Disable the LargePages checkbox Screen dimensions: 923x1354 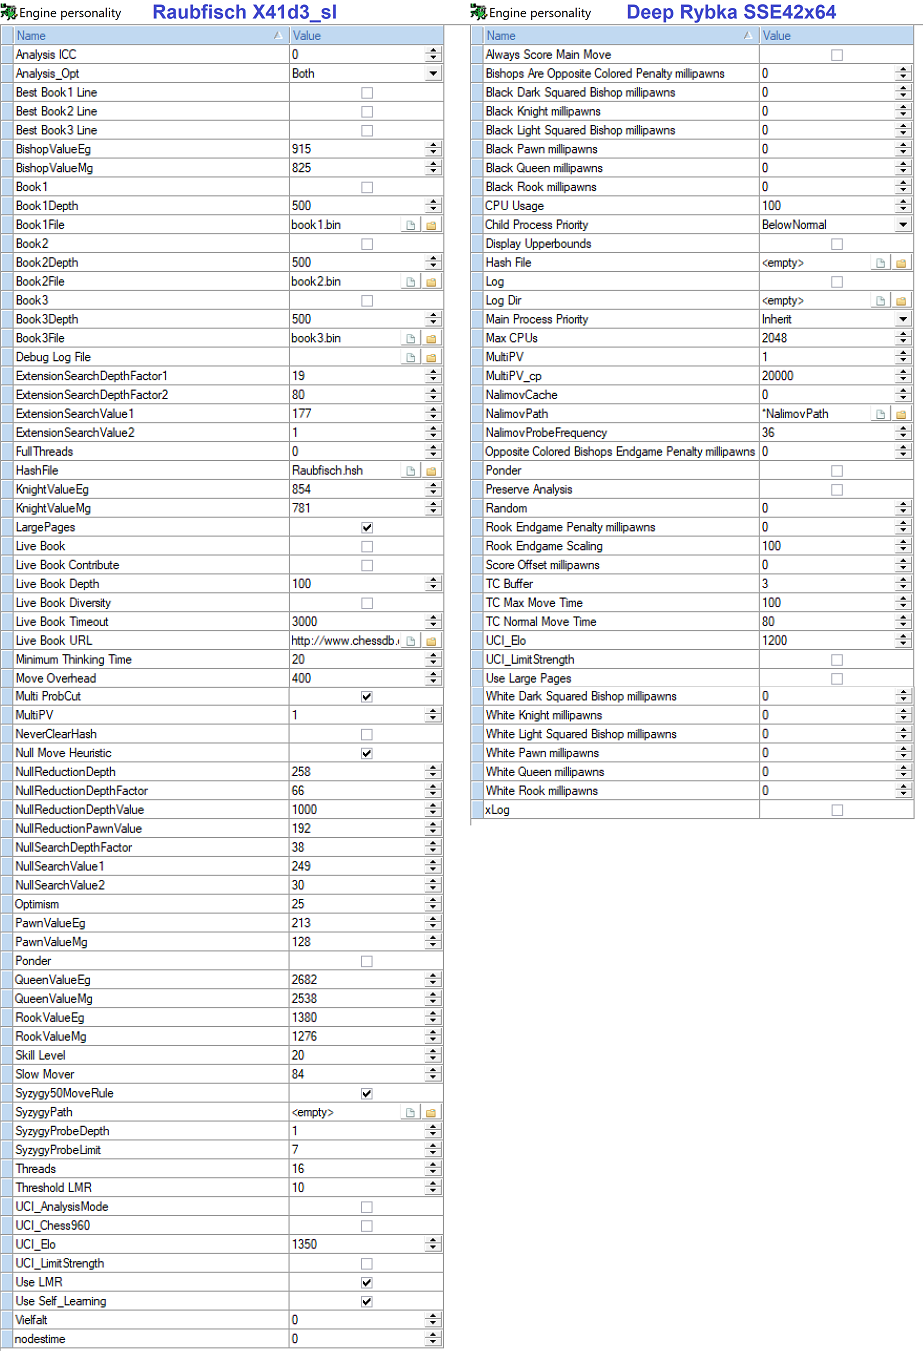[367, 527]
